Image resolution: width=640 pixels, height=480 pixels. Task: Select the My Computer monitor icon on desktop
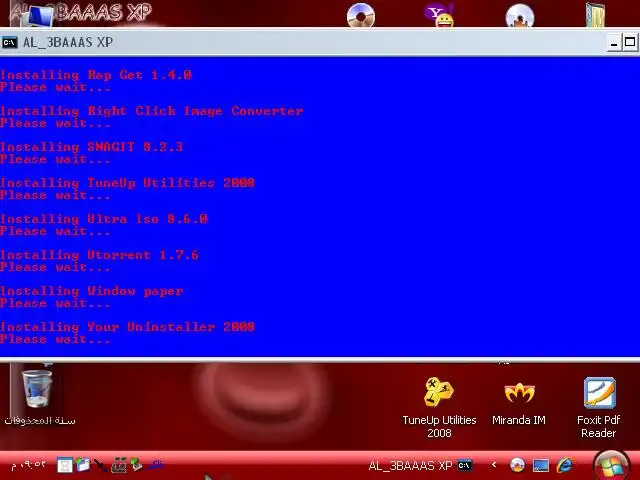pos(39,16)
